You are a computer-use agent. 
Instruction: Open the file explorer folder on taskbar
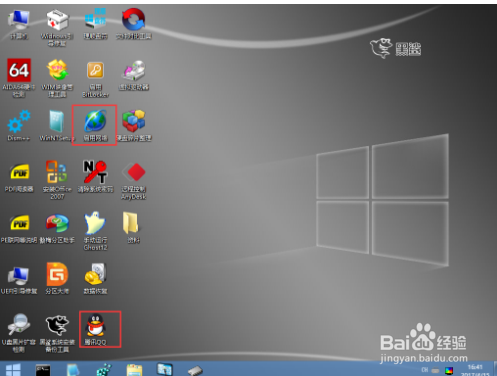click(x=134, y=370)
